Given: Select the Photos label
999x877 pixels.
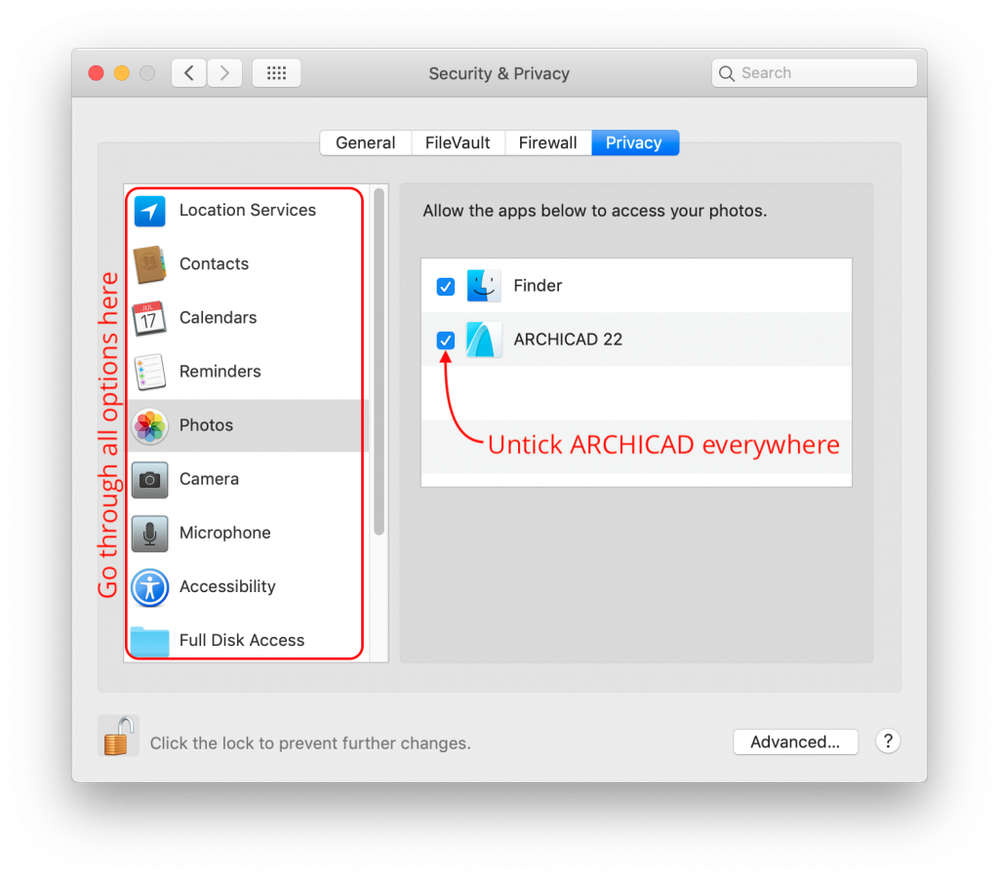Looking at the screenshot, I should pyautogui.click(x=206, y=425).
